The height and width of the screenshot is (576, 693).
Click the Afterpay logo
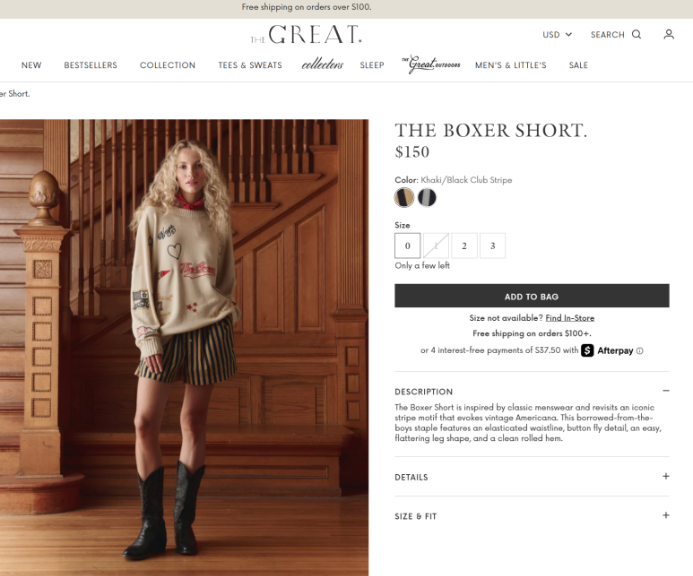coord(607,351)
